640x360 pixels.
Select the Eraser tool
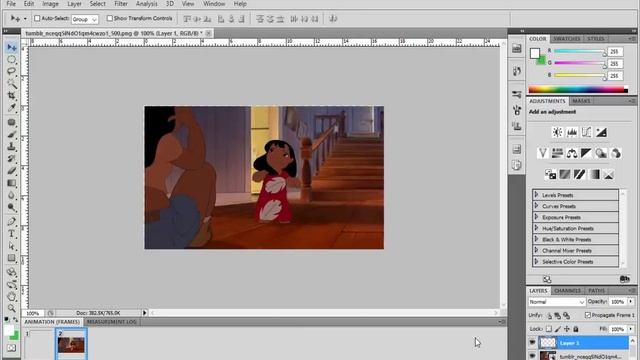pos(11,171)
